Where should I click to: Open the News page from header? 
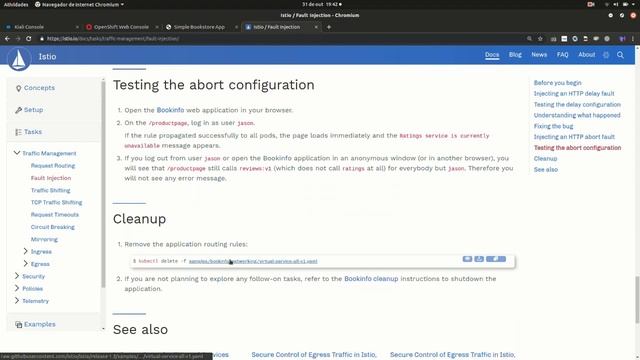(x=539, y=55)
